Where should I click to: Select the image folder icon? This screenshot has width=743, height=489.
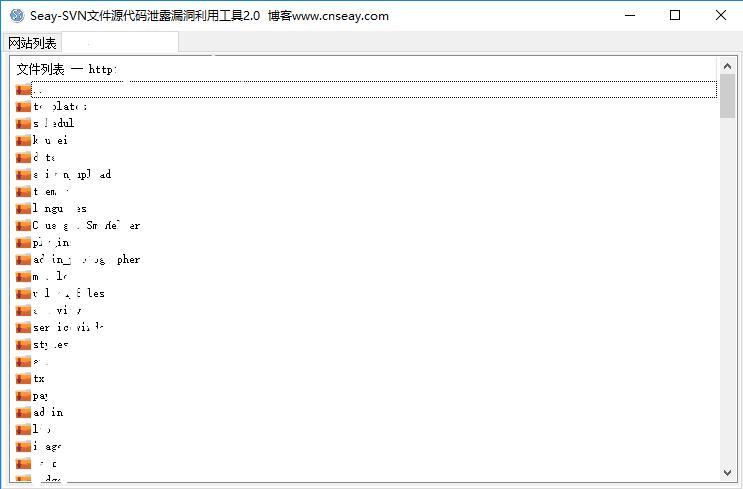click(23, 446)
